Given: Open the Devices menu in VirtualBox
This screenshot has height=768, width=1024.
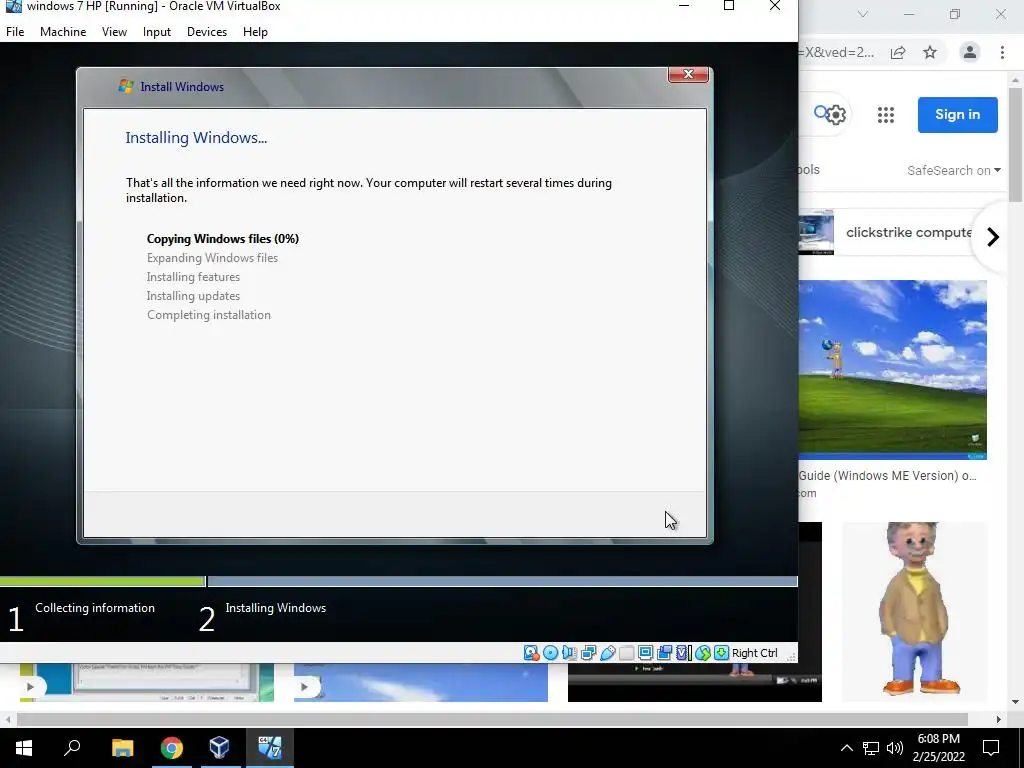Looking at the screenshot, I should [207, 31].
